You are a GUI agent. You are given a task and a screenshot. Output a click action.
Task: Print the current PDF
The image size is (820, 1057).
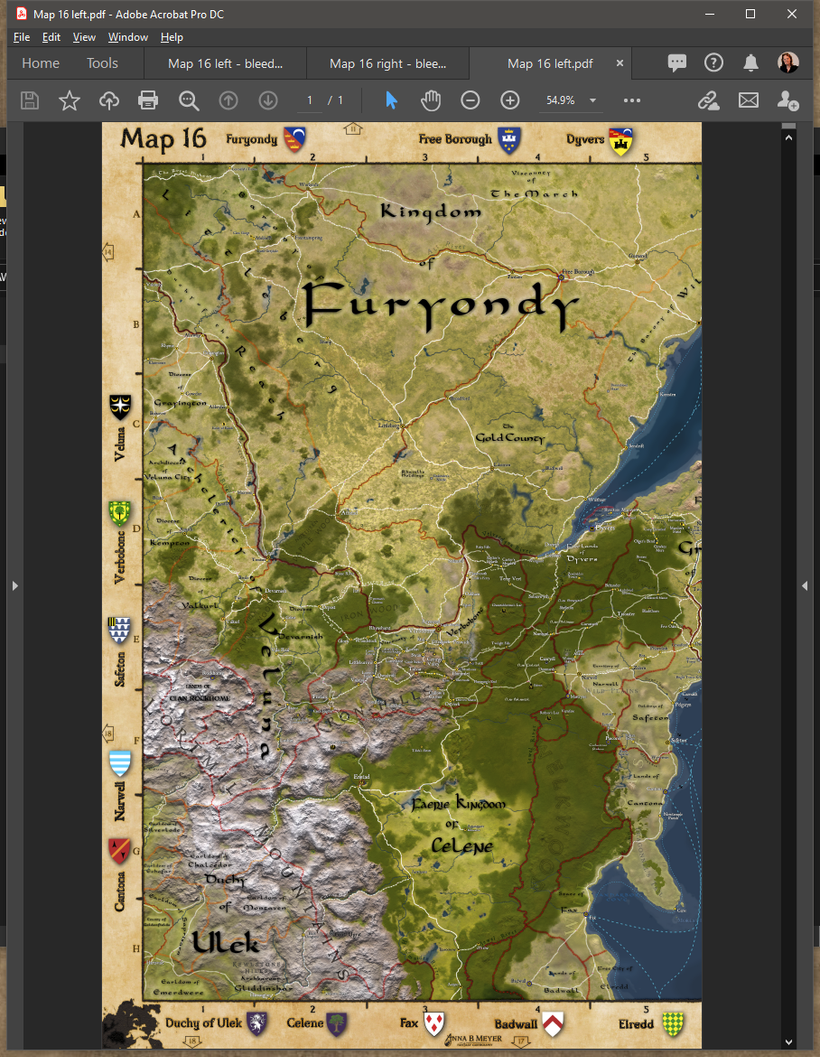point(148,100)
